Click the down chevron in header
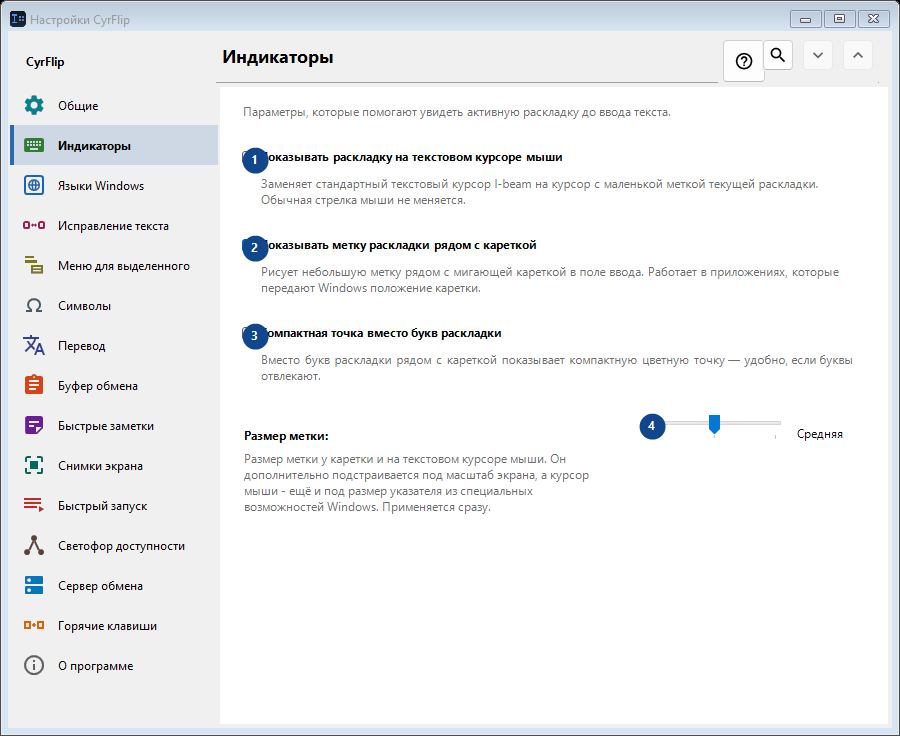The width and height of the screenshot is (900, 736). (818, 55)
